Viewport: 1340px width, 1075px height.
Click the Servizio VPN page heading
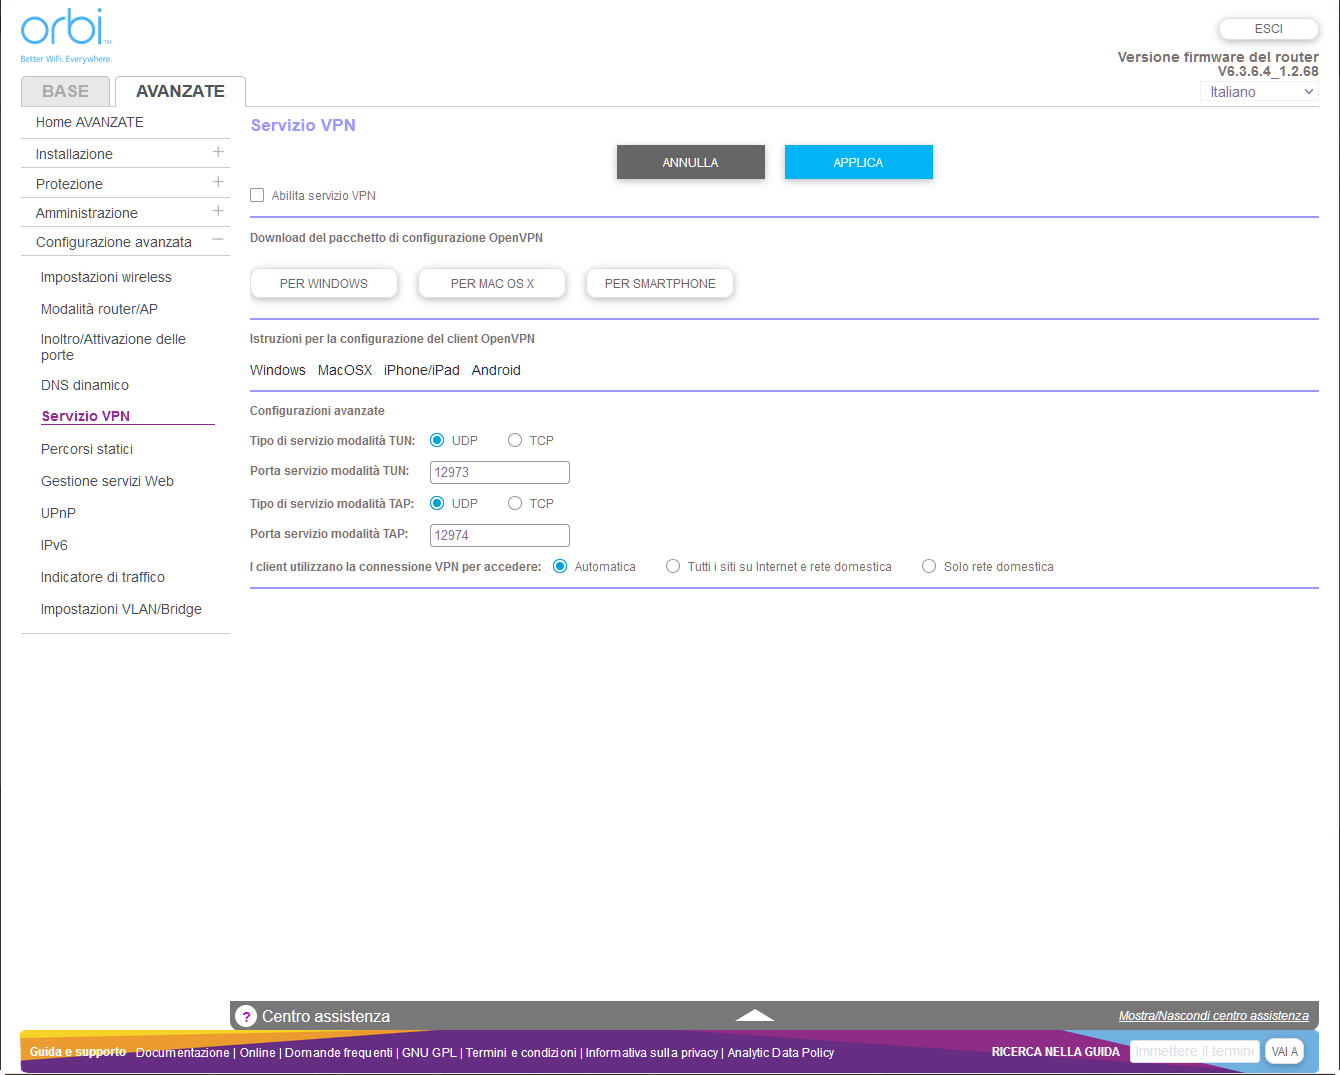(303, 125)
